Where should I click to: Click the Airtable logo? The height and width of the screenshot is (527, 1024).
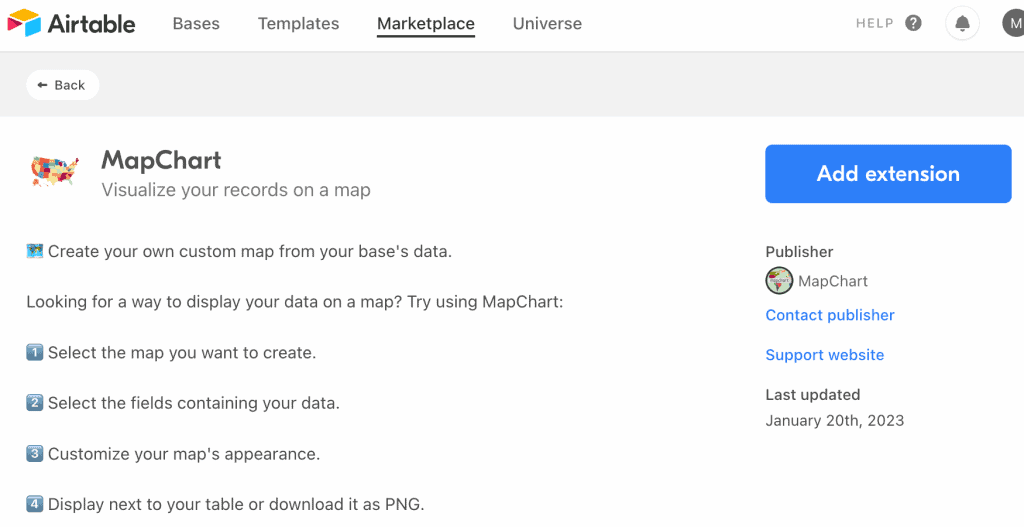coord(71,24)
